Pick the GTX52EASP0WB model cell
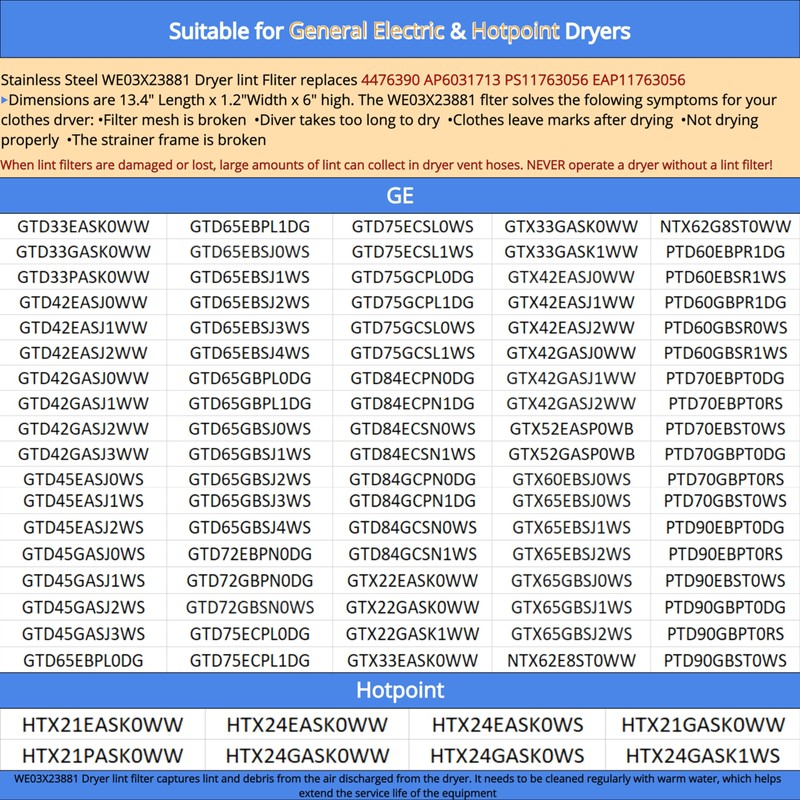 (570, 429)
